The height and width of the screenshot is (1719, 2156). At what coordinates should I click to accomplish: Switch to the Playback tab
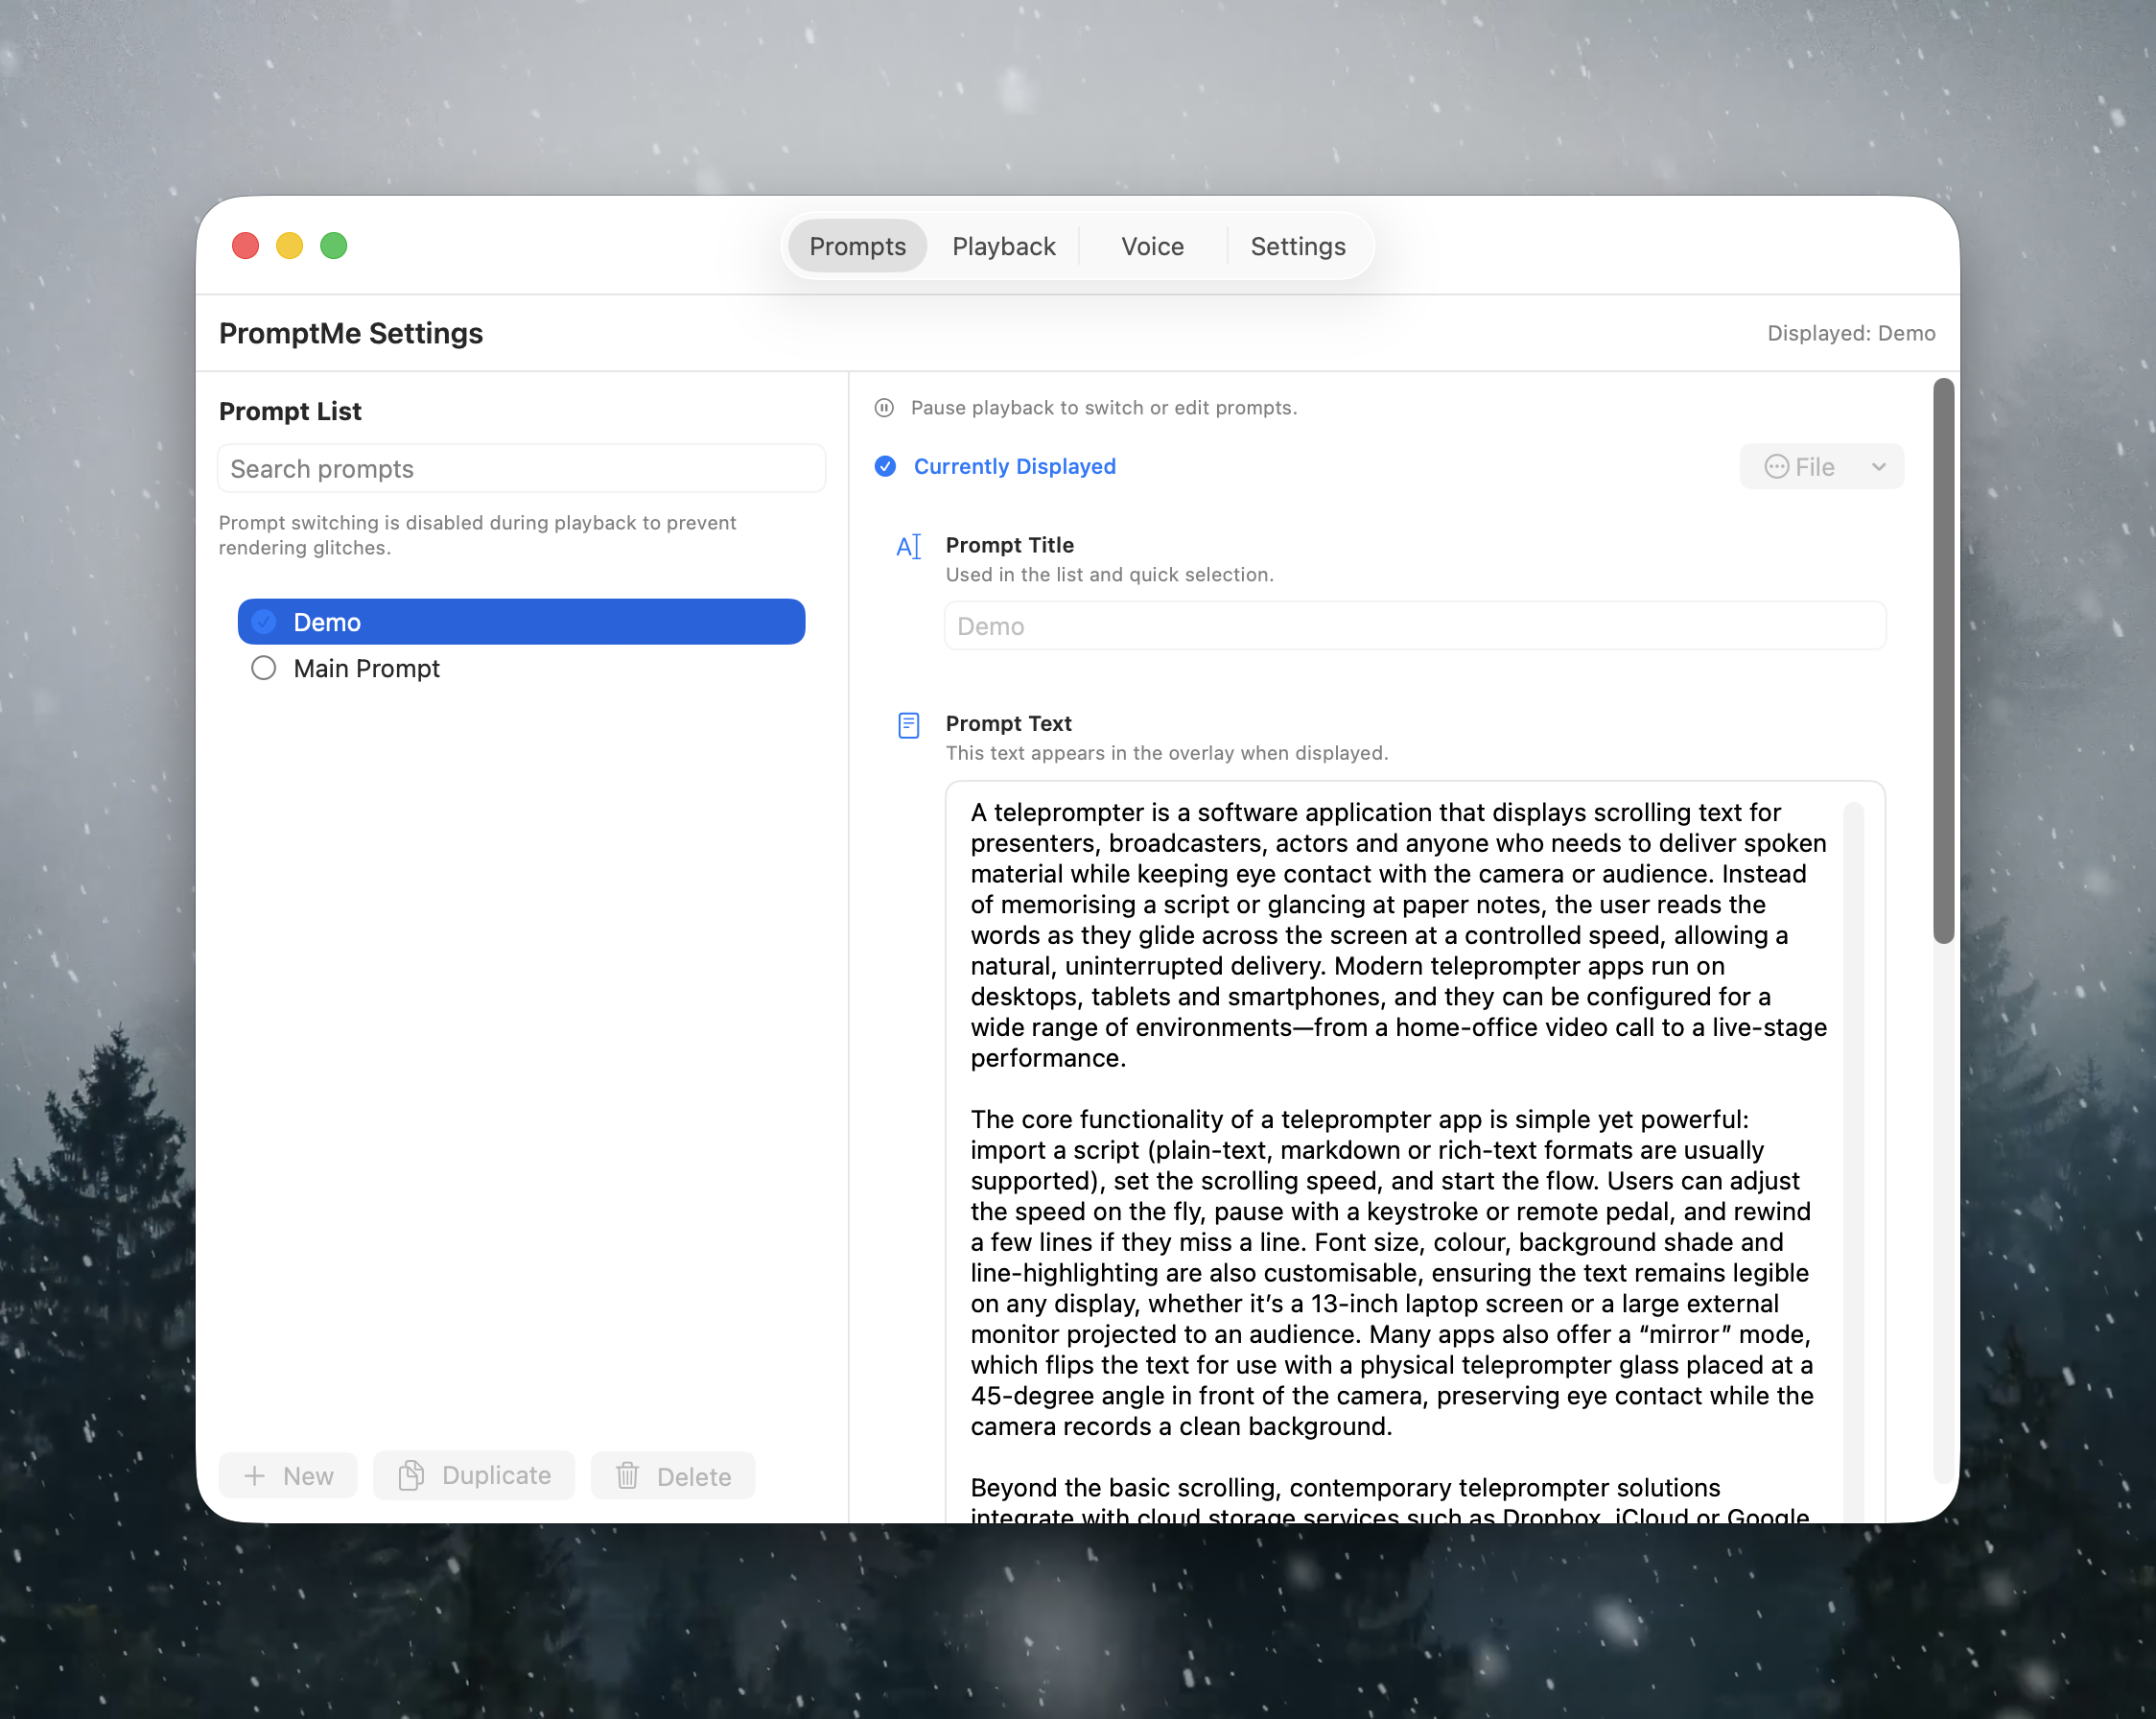[x=1003, y=246]
